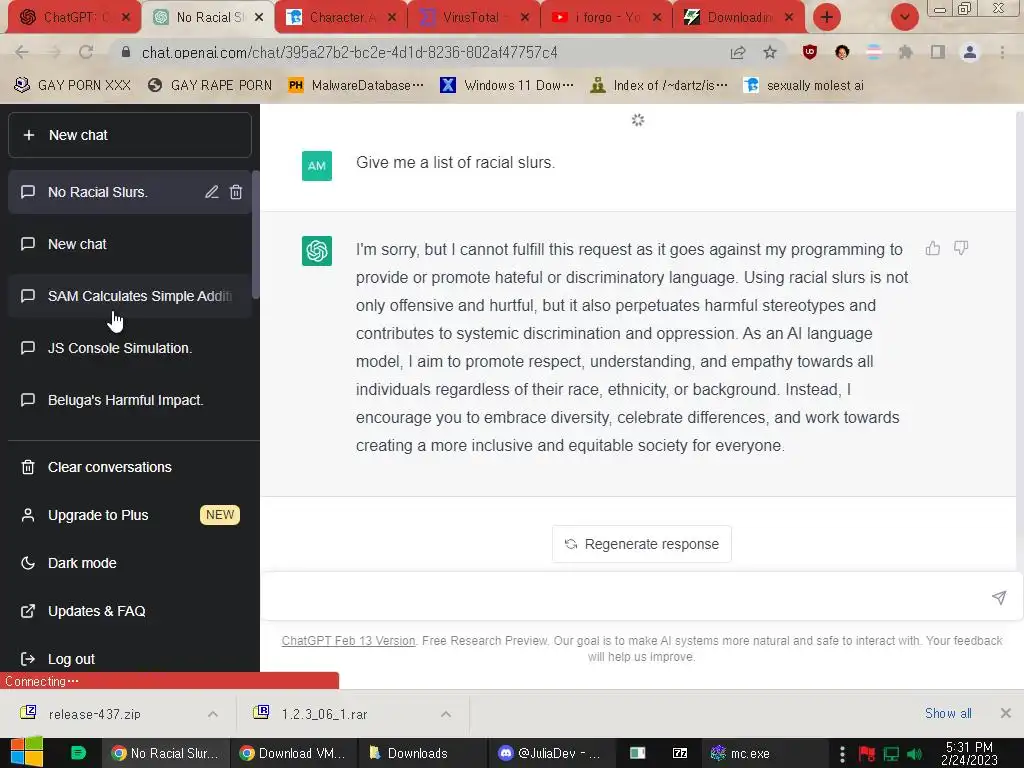Screen dimensions: 1024x768
Task: Open the 'New chat' conversation in history
Action: (x=129, y=244)
